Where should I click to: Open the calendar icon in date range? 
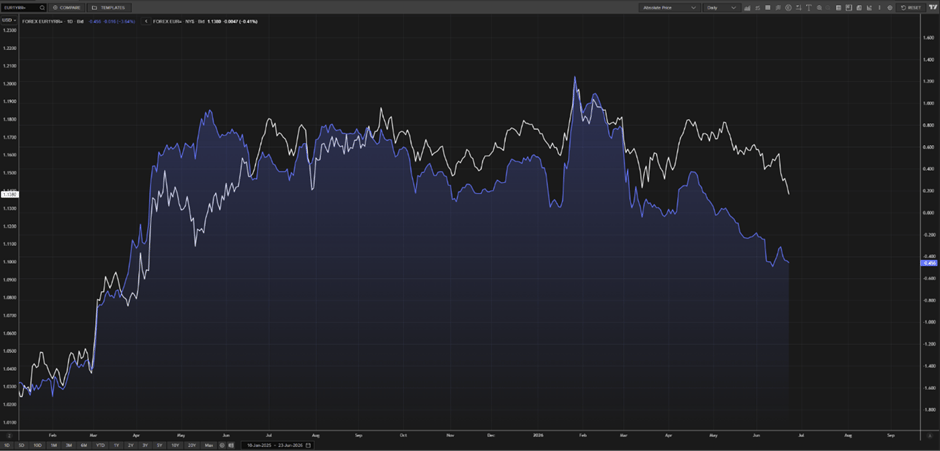pyautogui.click(x=308, y=446)
